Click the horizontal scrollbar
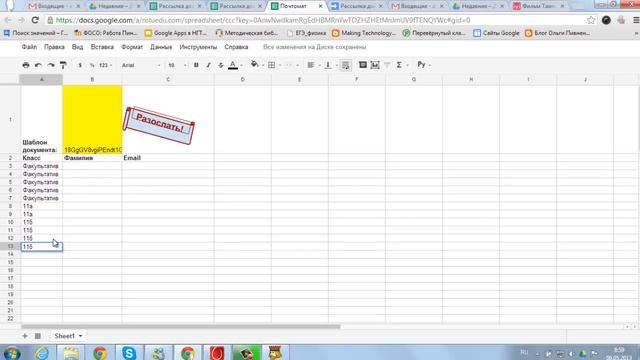Viewport: 640px width, 360px height. (180, 327)
